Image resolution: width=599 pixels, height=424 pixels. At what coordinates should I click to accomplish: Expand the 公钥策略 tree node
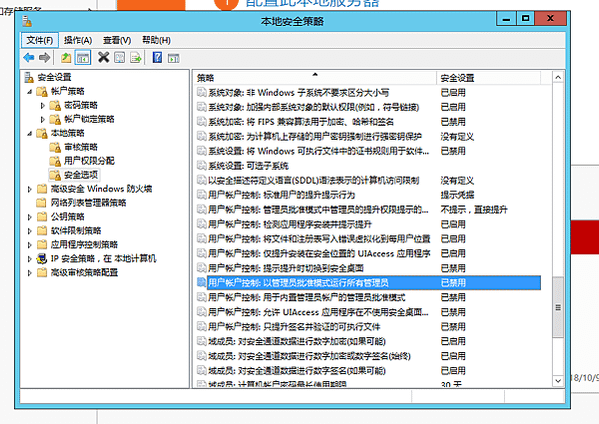click(x=29, y=217)
